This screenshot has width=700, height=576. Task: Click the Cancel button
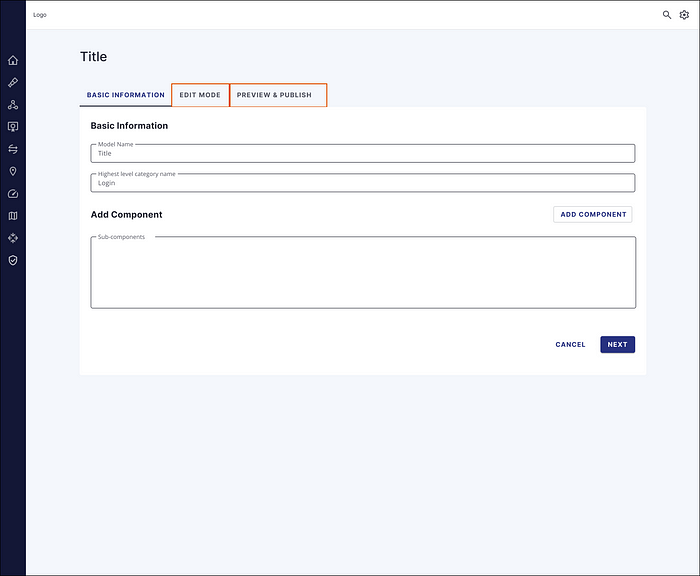tap(570, 345)
